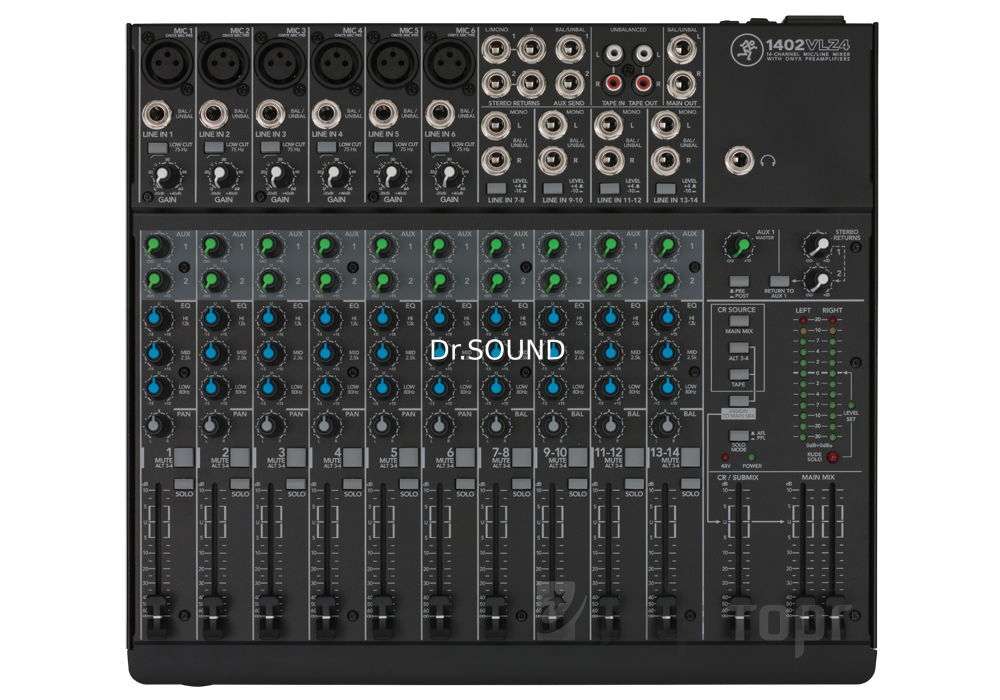Click the Line In 5 jack
This screenshot has width=1000, height=700.
pyautogui.click(x=383, y=115)
